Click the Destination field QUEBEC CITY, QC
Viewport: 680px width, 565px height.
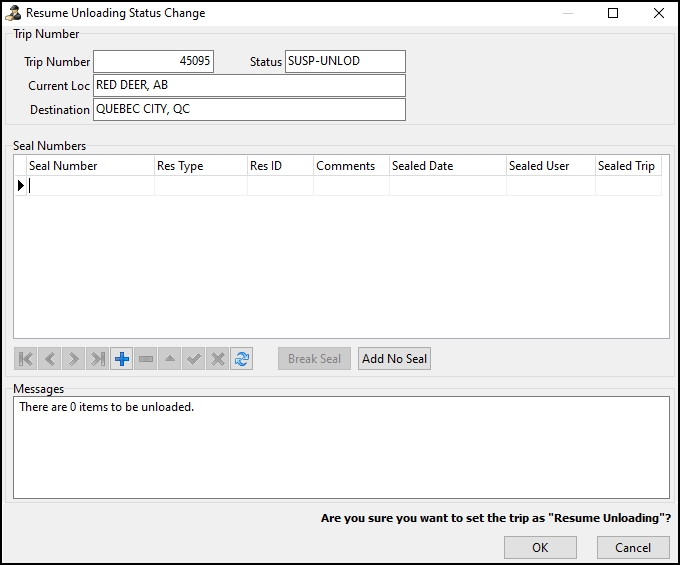(249, 109)
